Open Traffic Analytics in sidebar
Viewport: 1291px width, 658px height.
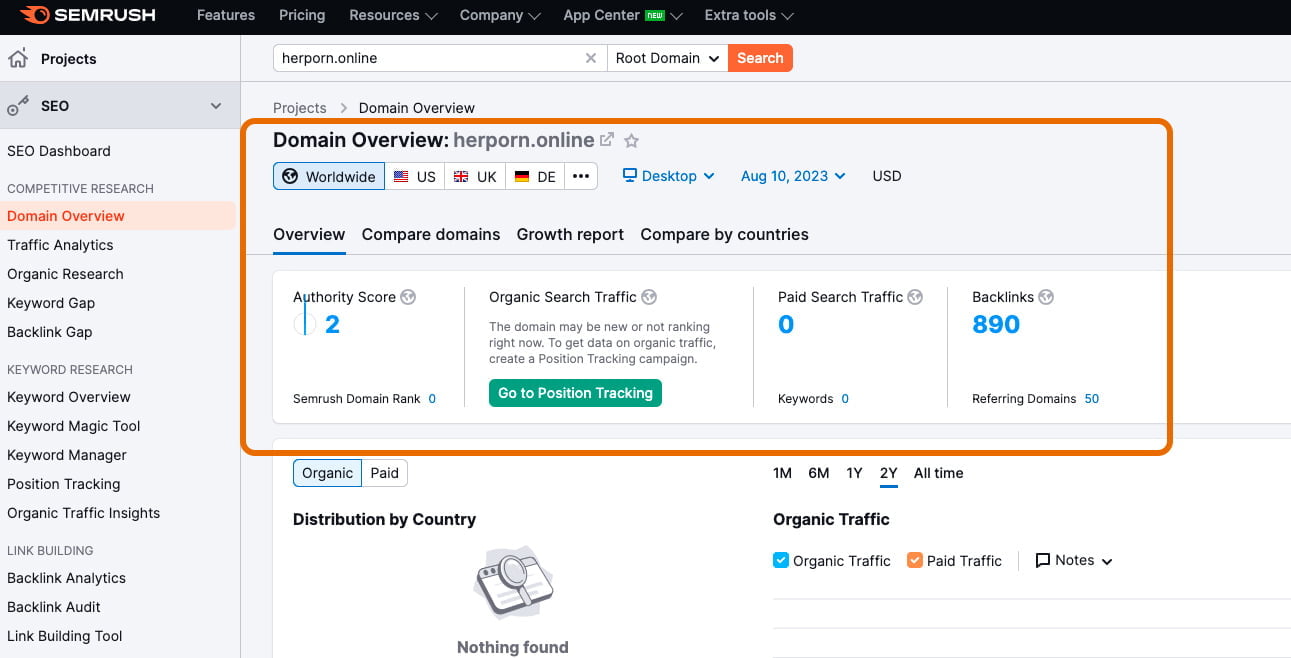[60, 245]
